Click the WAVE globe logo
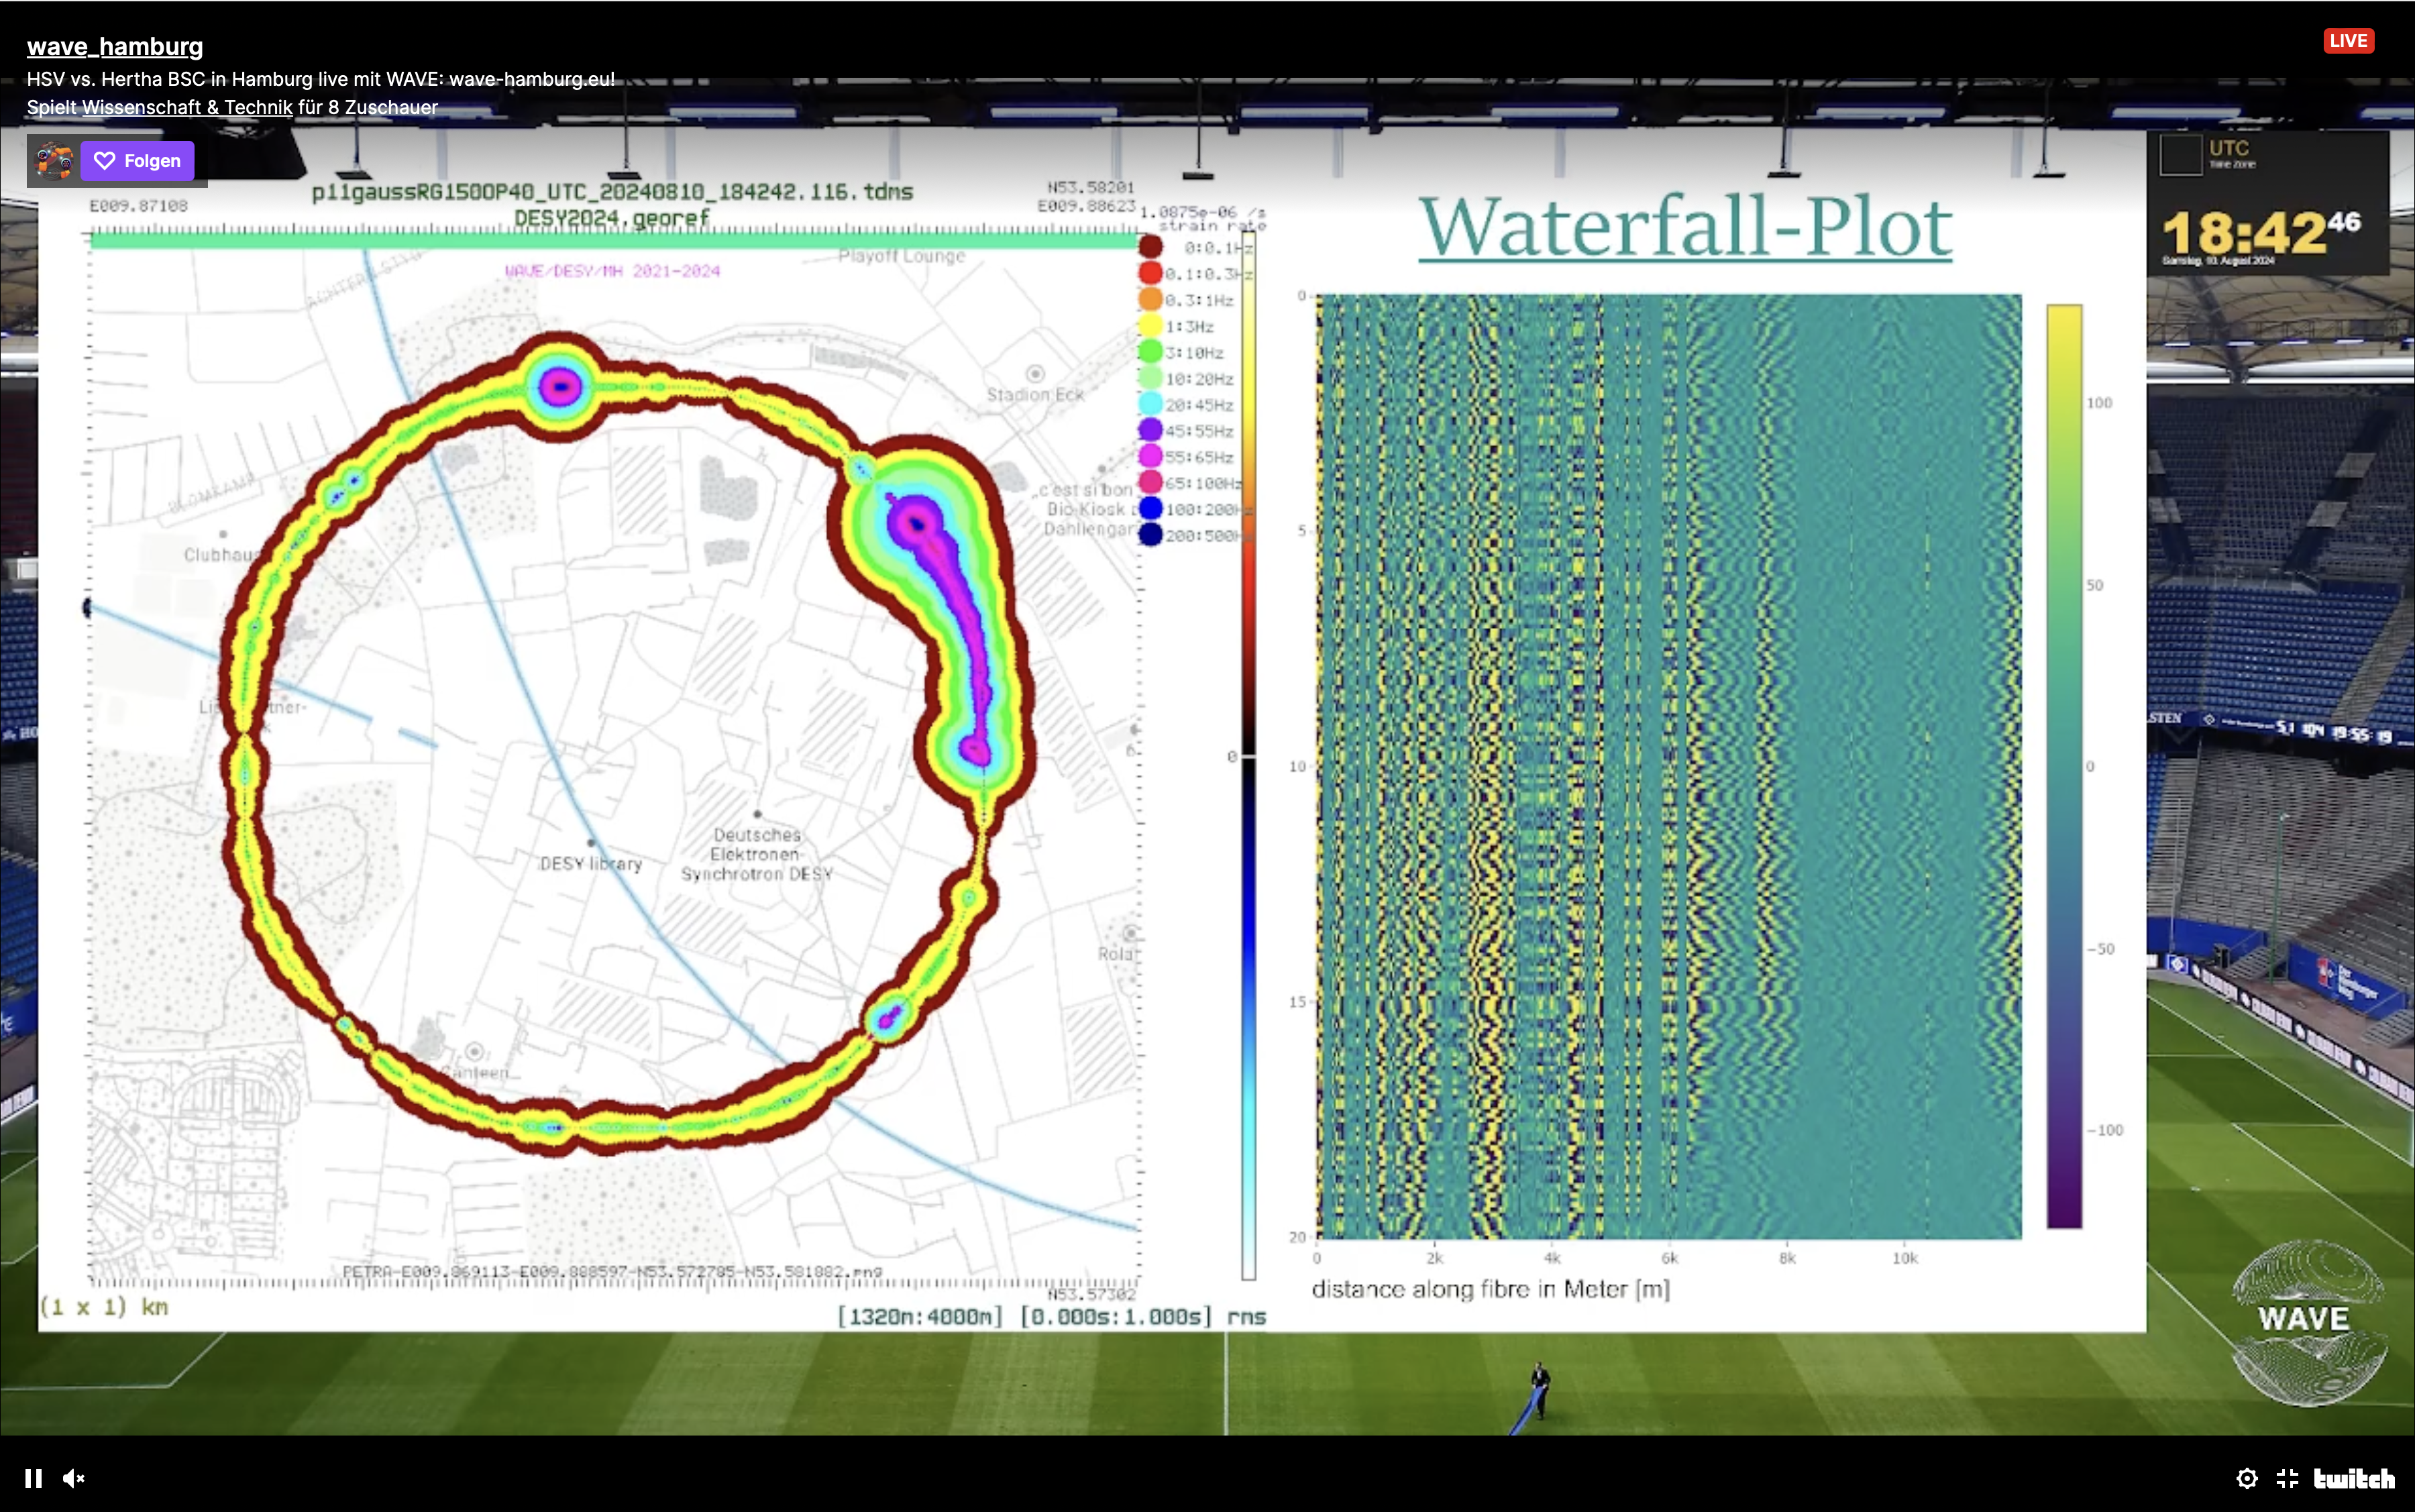 (2308, 1322)
